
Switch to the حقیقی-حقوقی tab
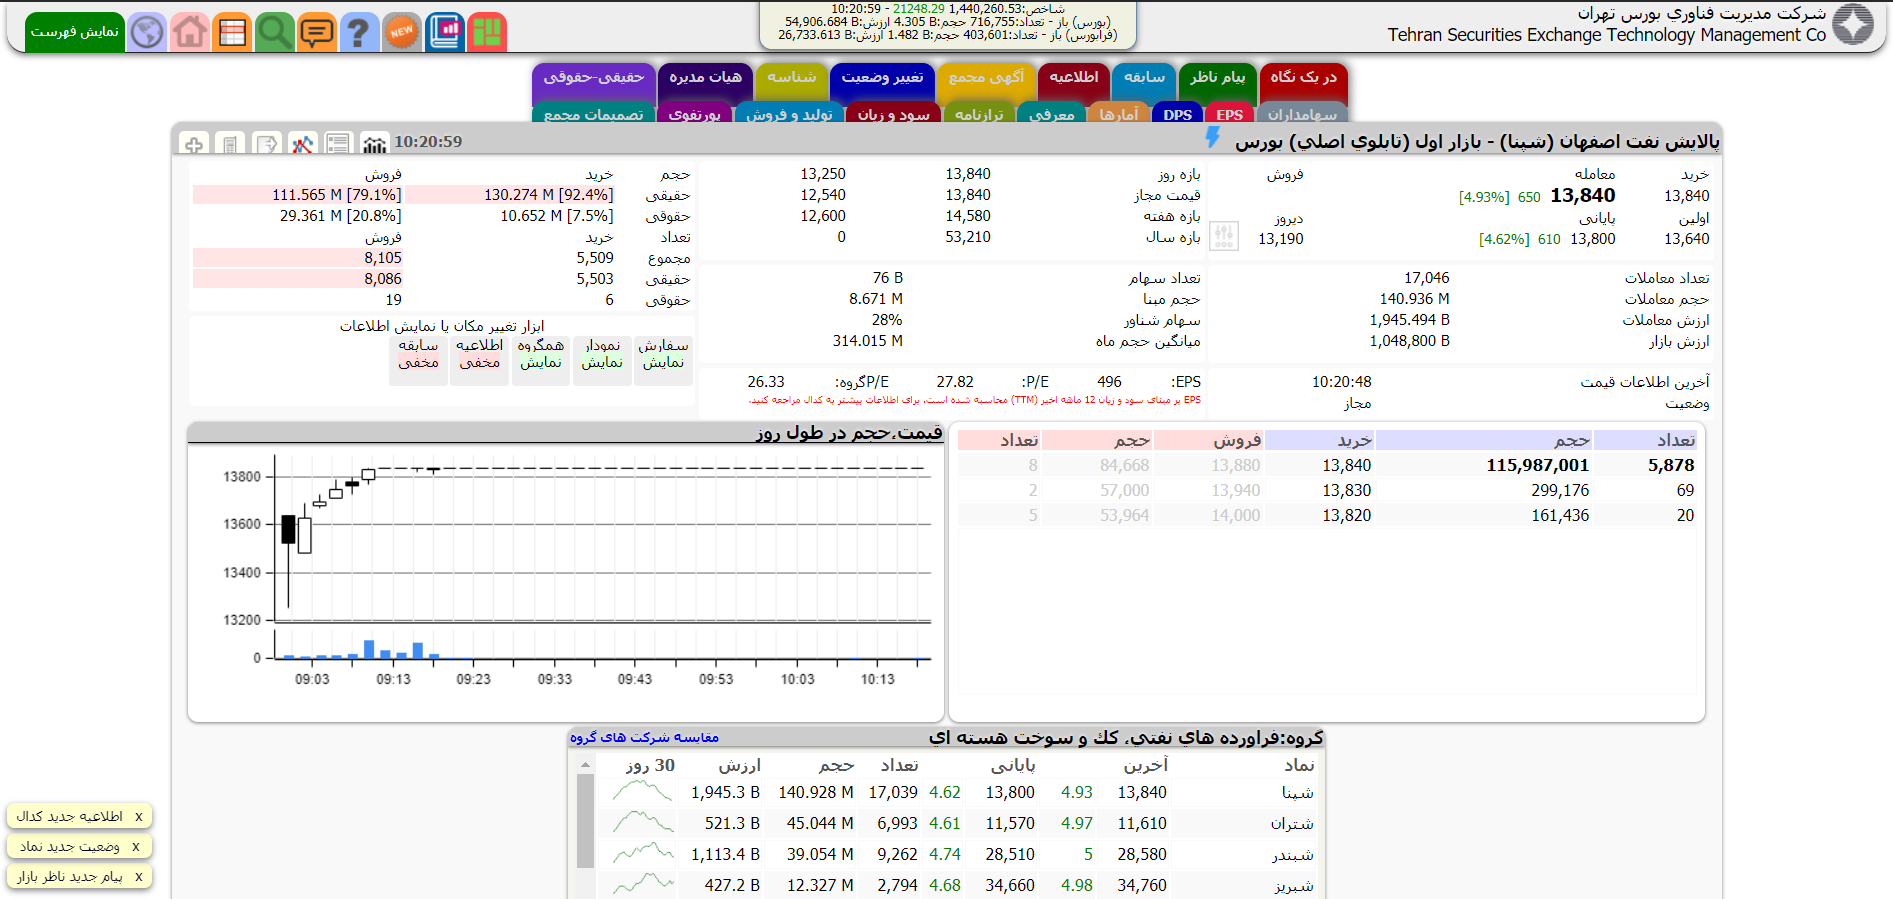593,78
